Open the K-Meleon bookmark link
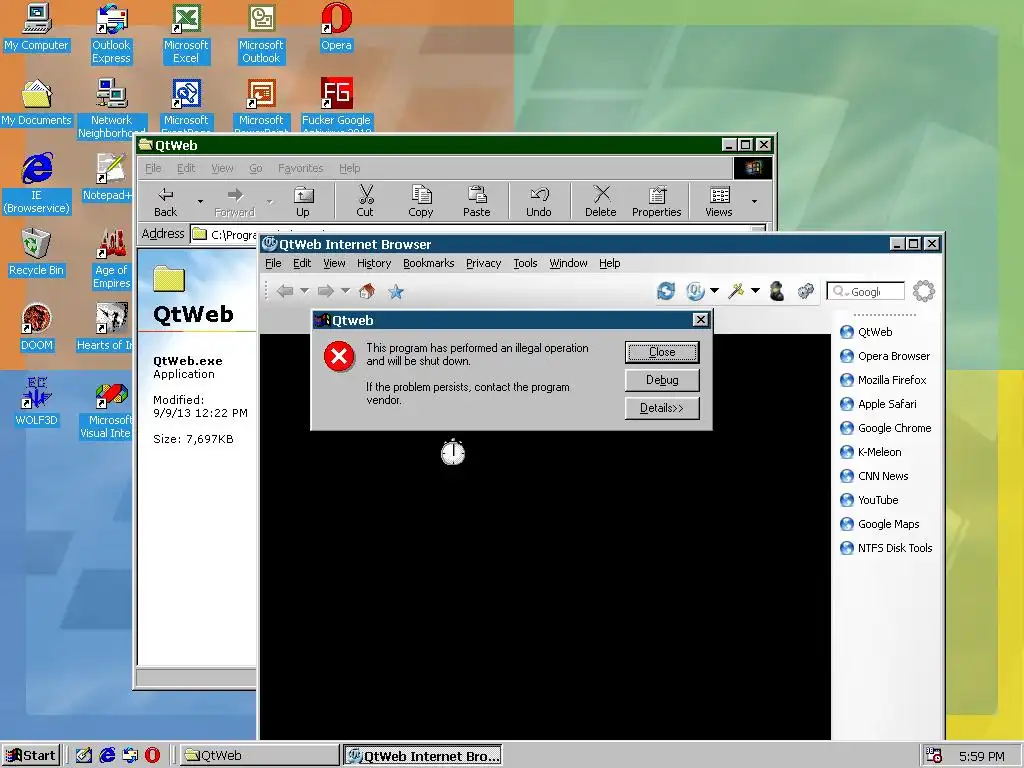 pos(871,452)
